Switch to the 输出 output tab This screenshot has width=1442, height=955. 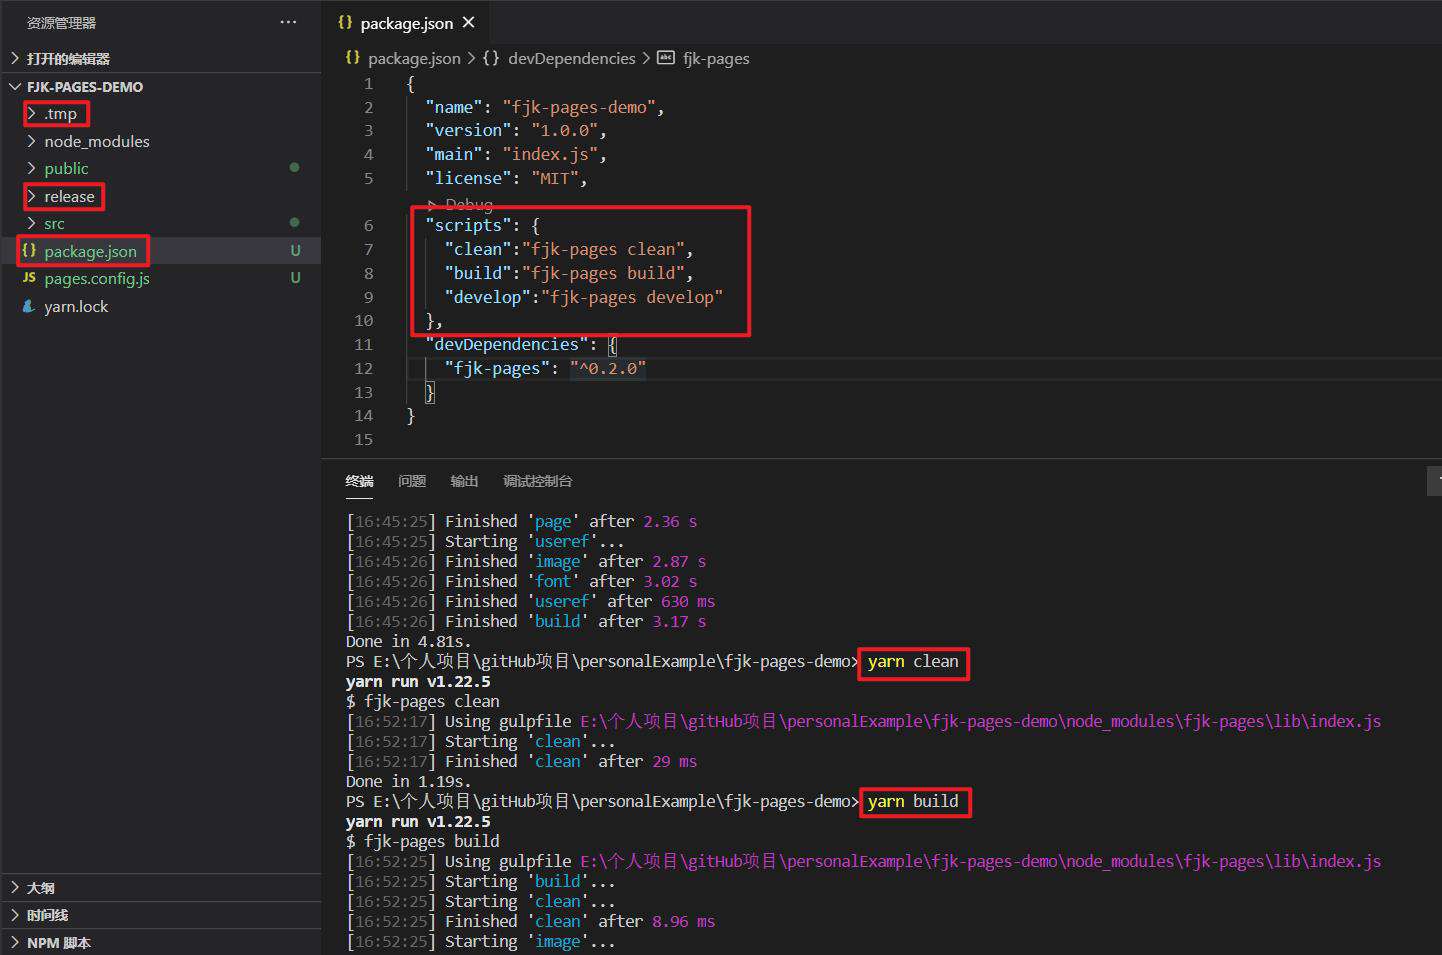464,481
